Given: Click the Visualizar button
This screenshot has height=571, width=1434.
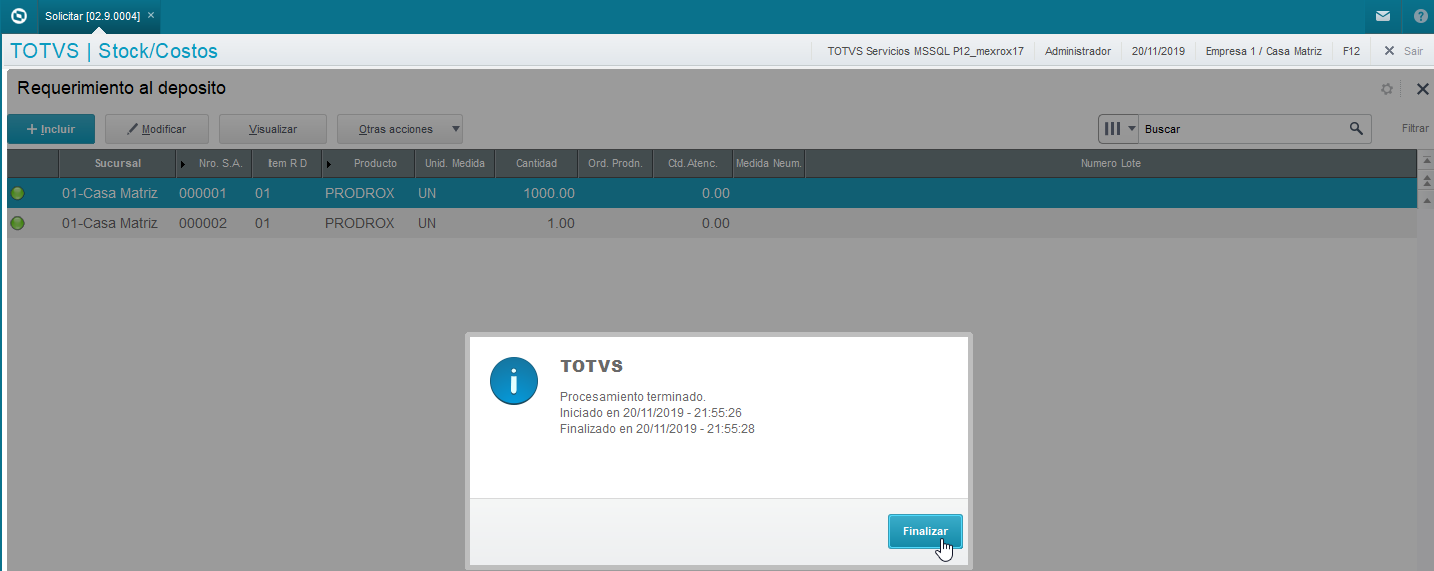Looking at the screenshot, I should tap(273, 129).
